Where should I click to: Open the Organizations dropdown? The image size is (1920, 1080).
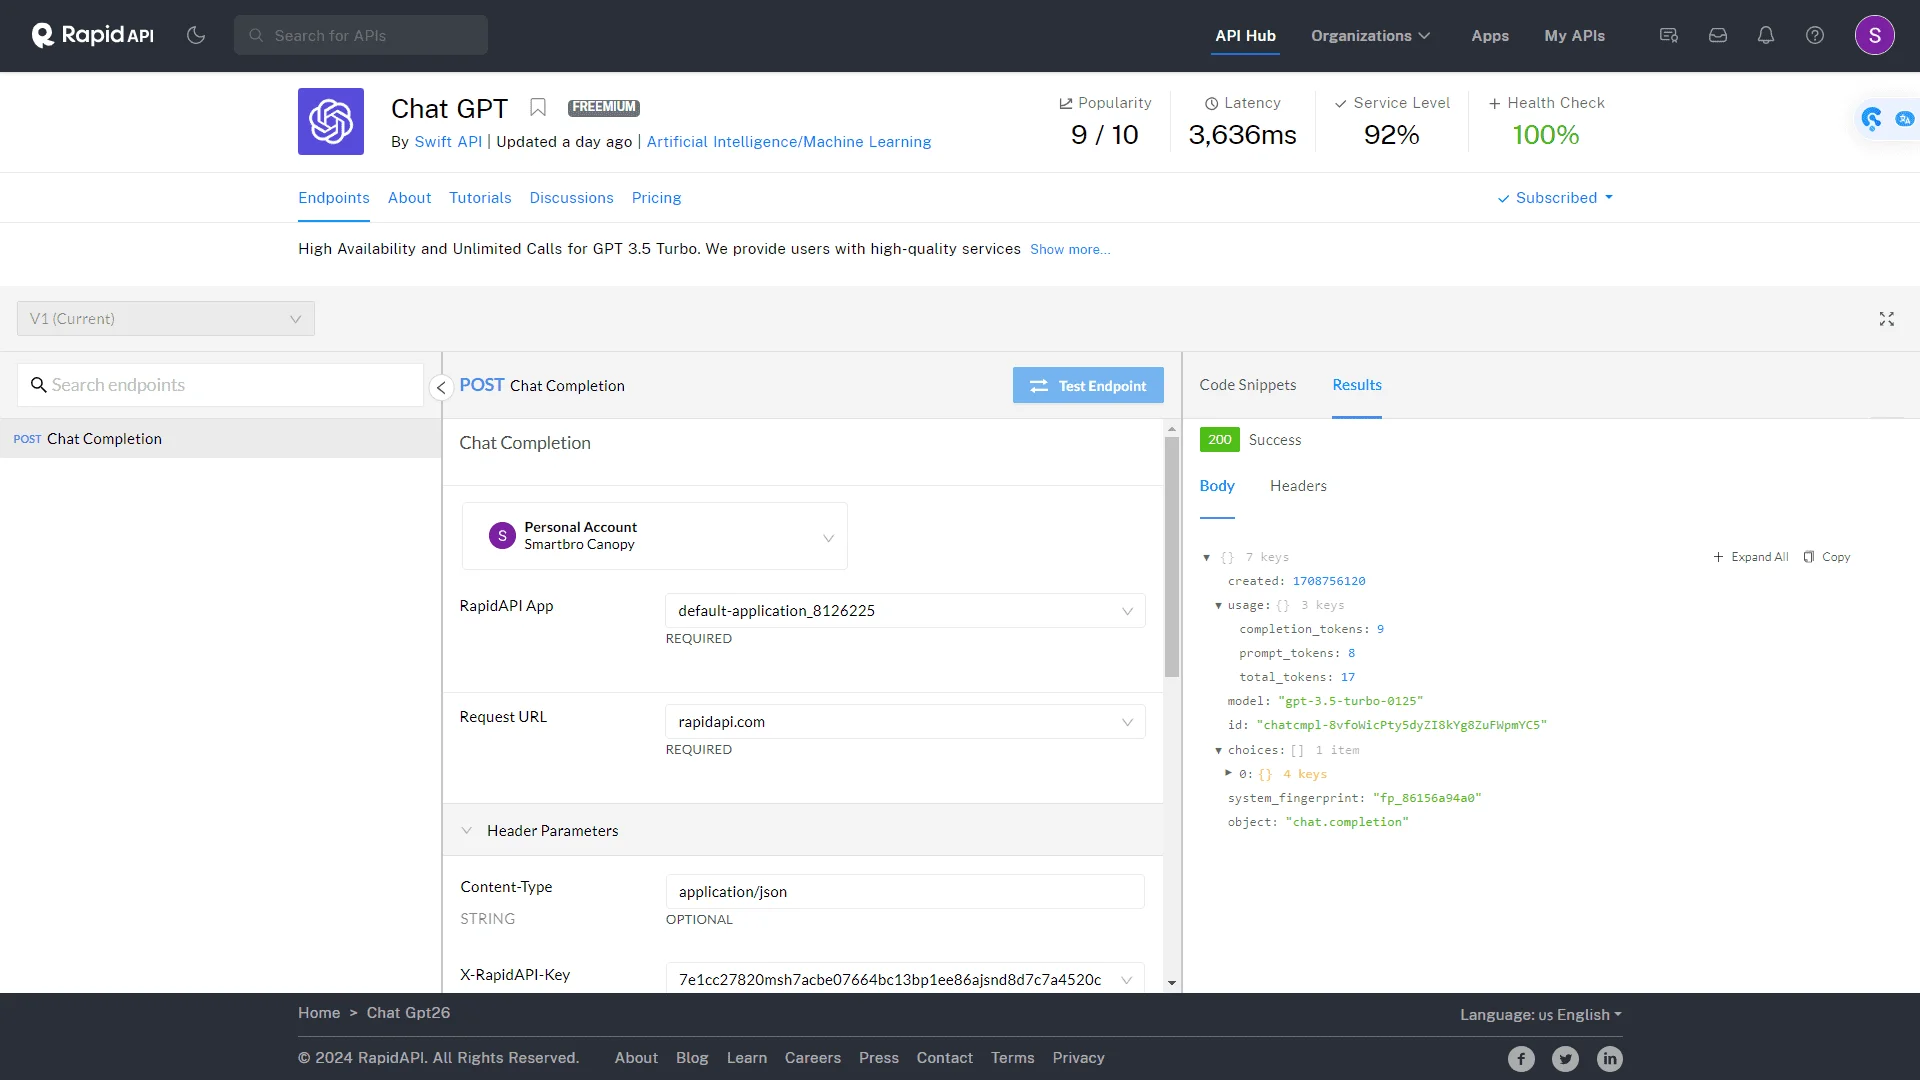[x=1371, y=36]
